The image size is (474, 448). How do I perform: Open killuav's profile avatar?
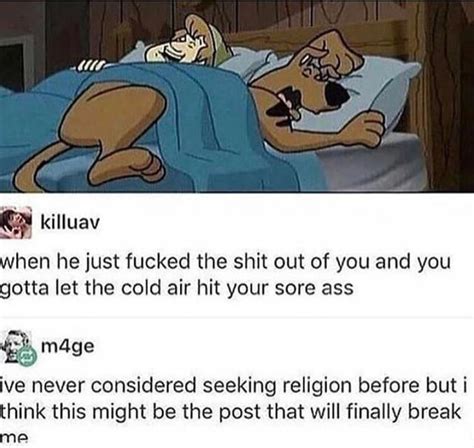(x=16, y=222)
